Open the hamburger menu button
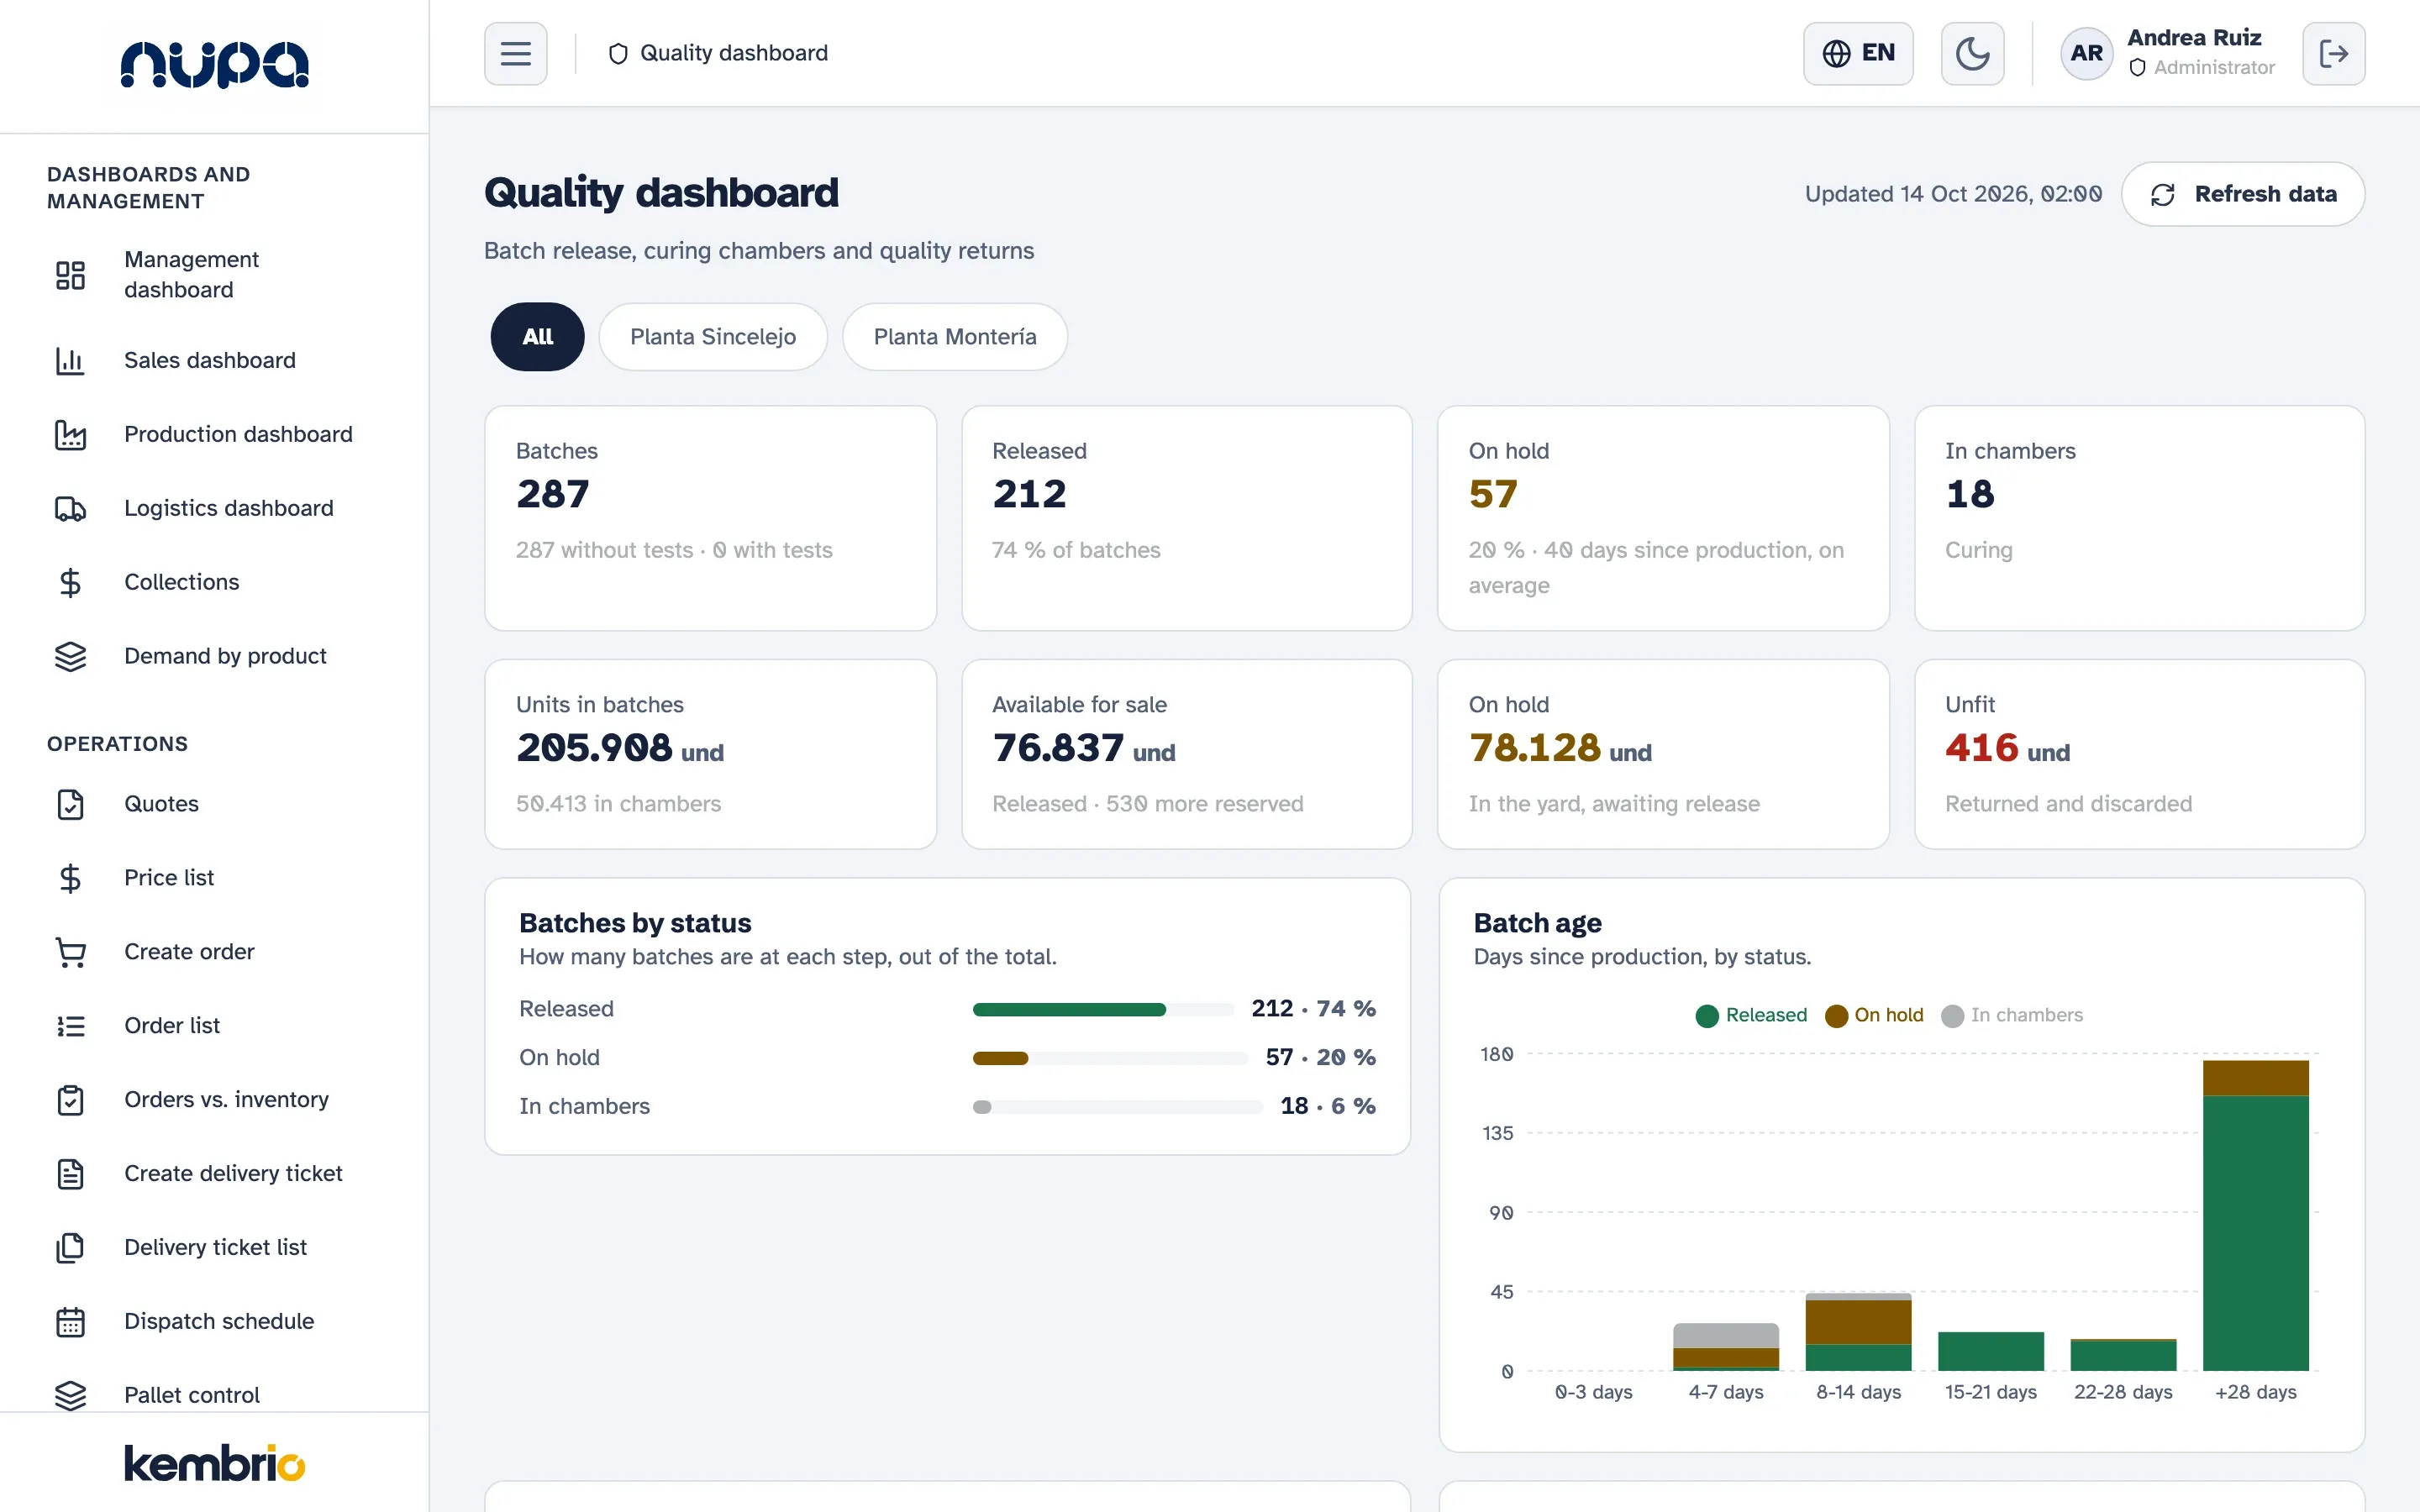 point(515,53)
